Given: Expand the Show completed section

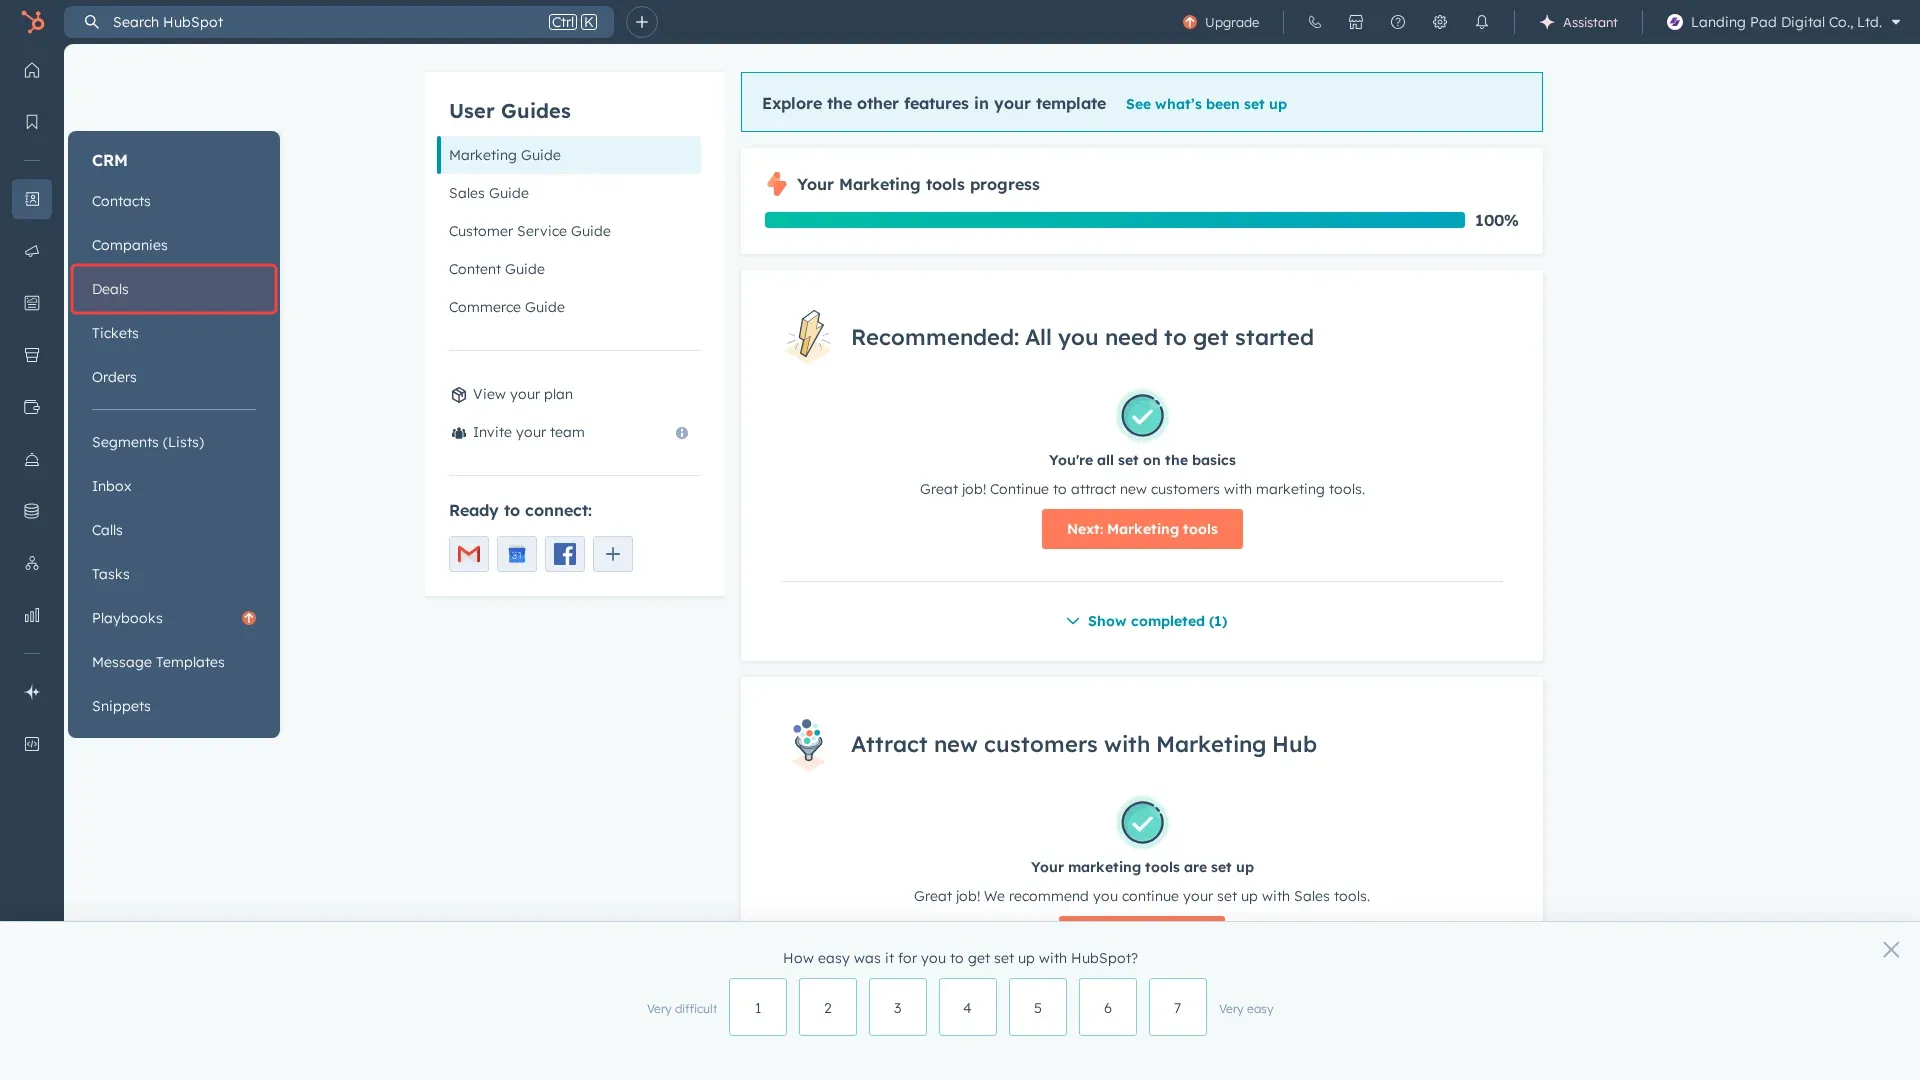Looking at the screenshot, I should pyautogui.click(x=1145, y=620).
